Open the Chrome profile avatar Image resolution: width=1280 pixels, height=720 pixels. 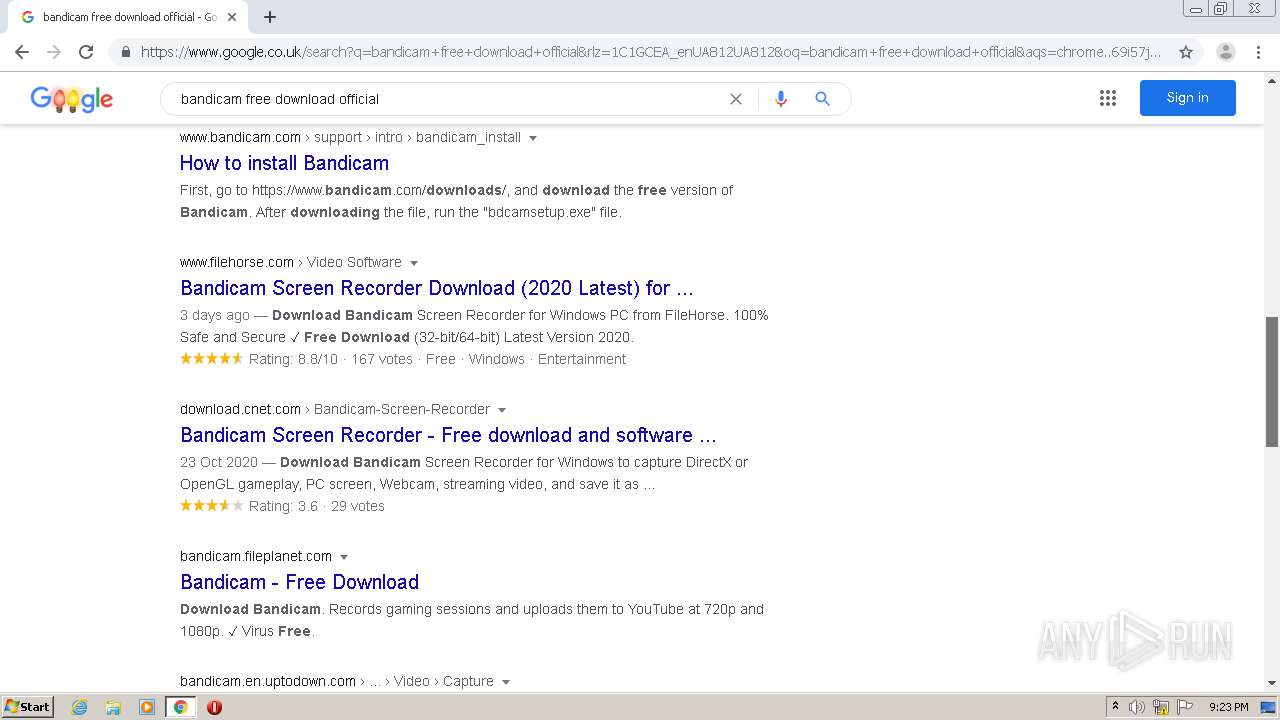[x=1226, y=52]
